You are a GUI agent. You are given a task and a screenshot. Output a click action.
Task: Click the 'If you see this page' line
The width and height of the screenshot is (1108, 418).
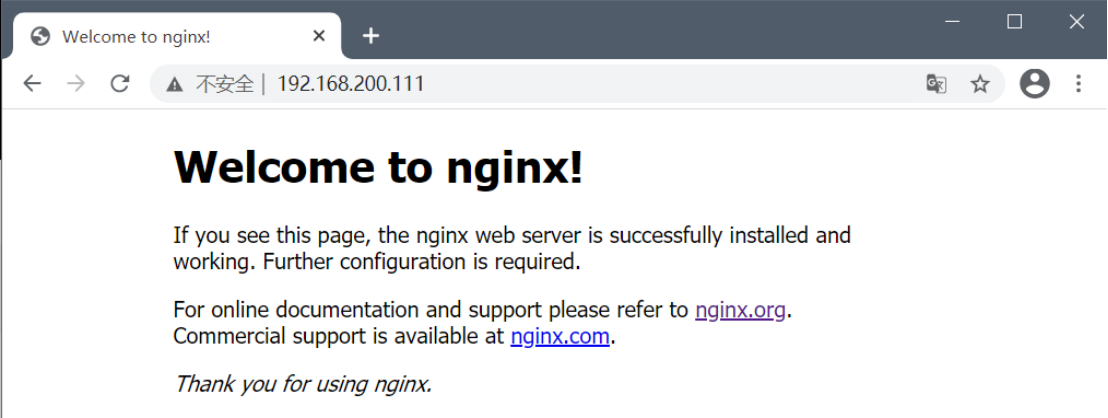pyautogui.click(x=512, y=235)
